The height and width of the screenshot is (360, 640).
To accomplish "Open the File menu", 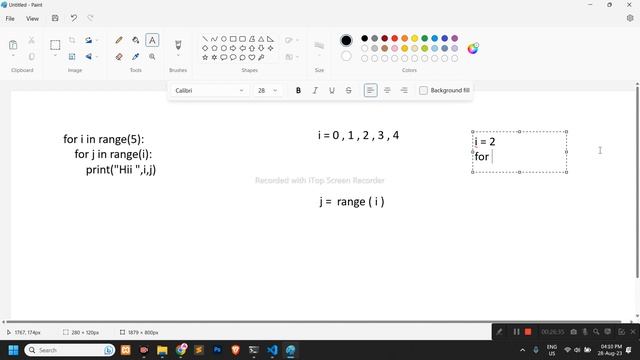I will point(10,18).
